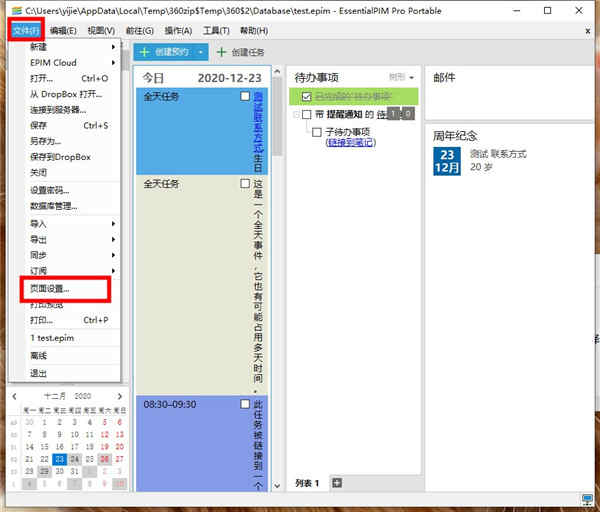Click the EssentialPIM title bar app icon
This screenshot has width=600, height=512.
pyautogui.click(x=17, y=10)
